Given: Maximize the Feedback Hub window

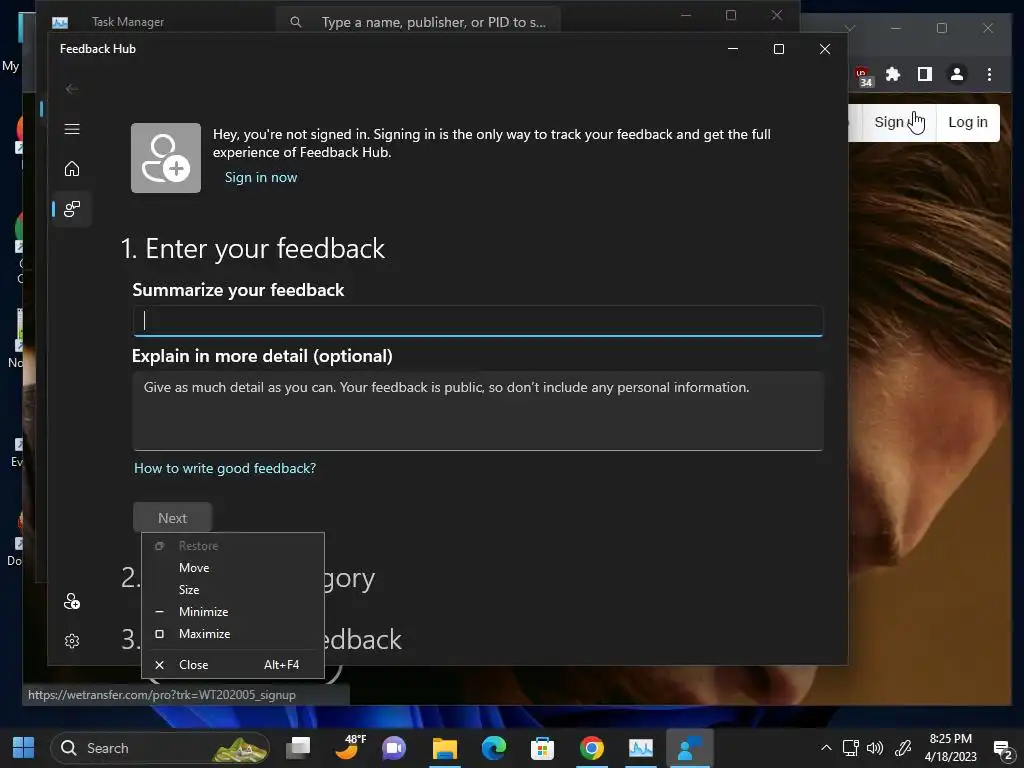Looking at the screenshot, I should [778, 49].
